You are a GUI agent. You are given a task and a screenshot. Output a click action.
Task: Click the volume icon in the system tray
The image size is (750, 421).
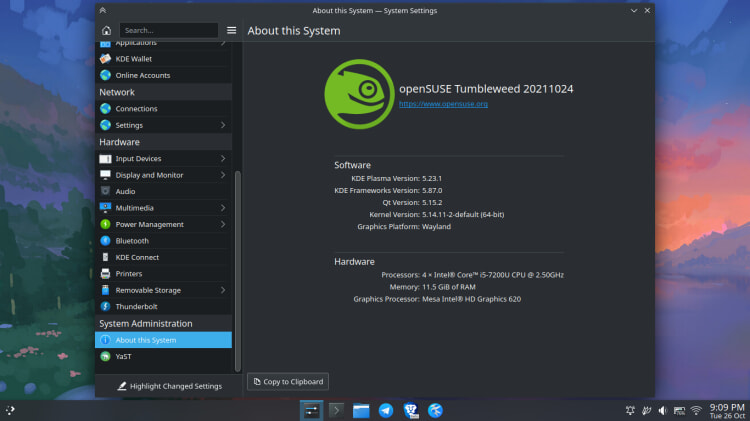tap(663, 410)
